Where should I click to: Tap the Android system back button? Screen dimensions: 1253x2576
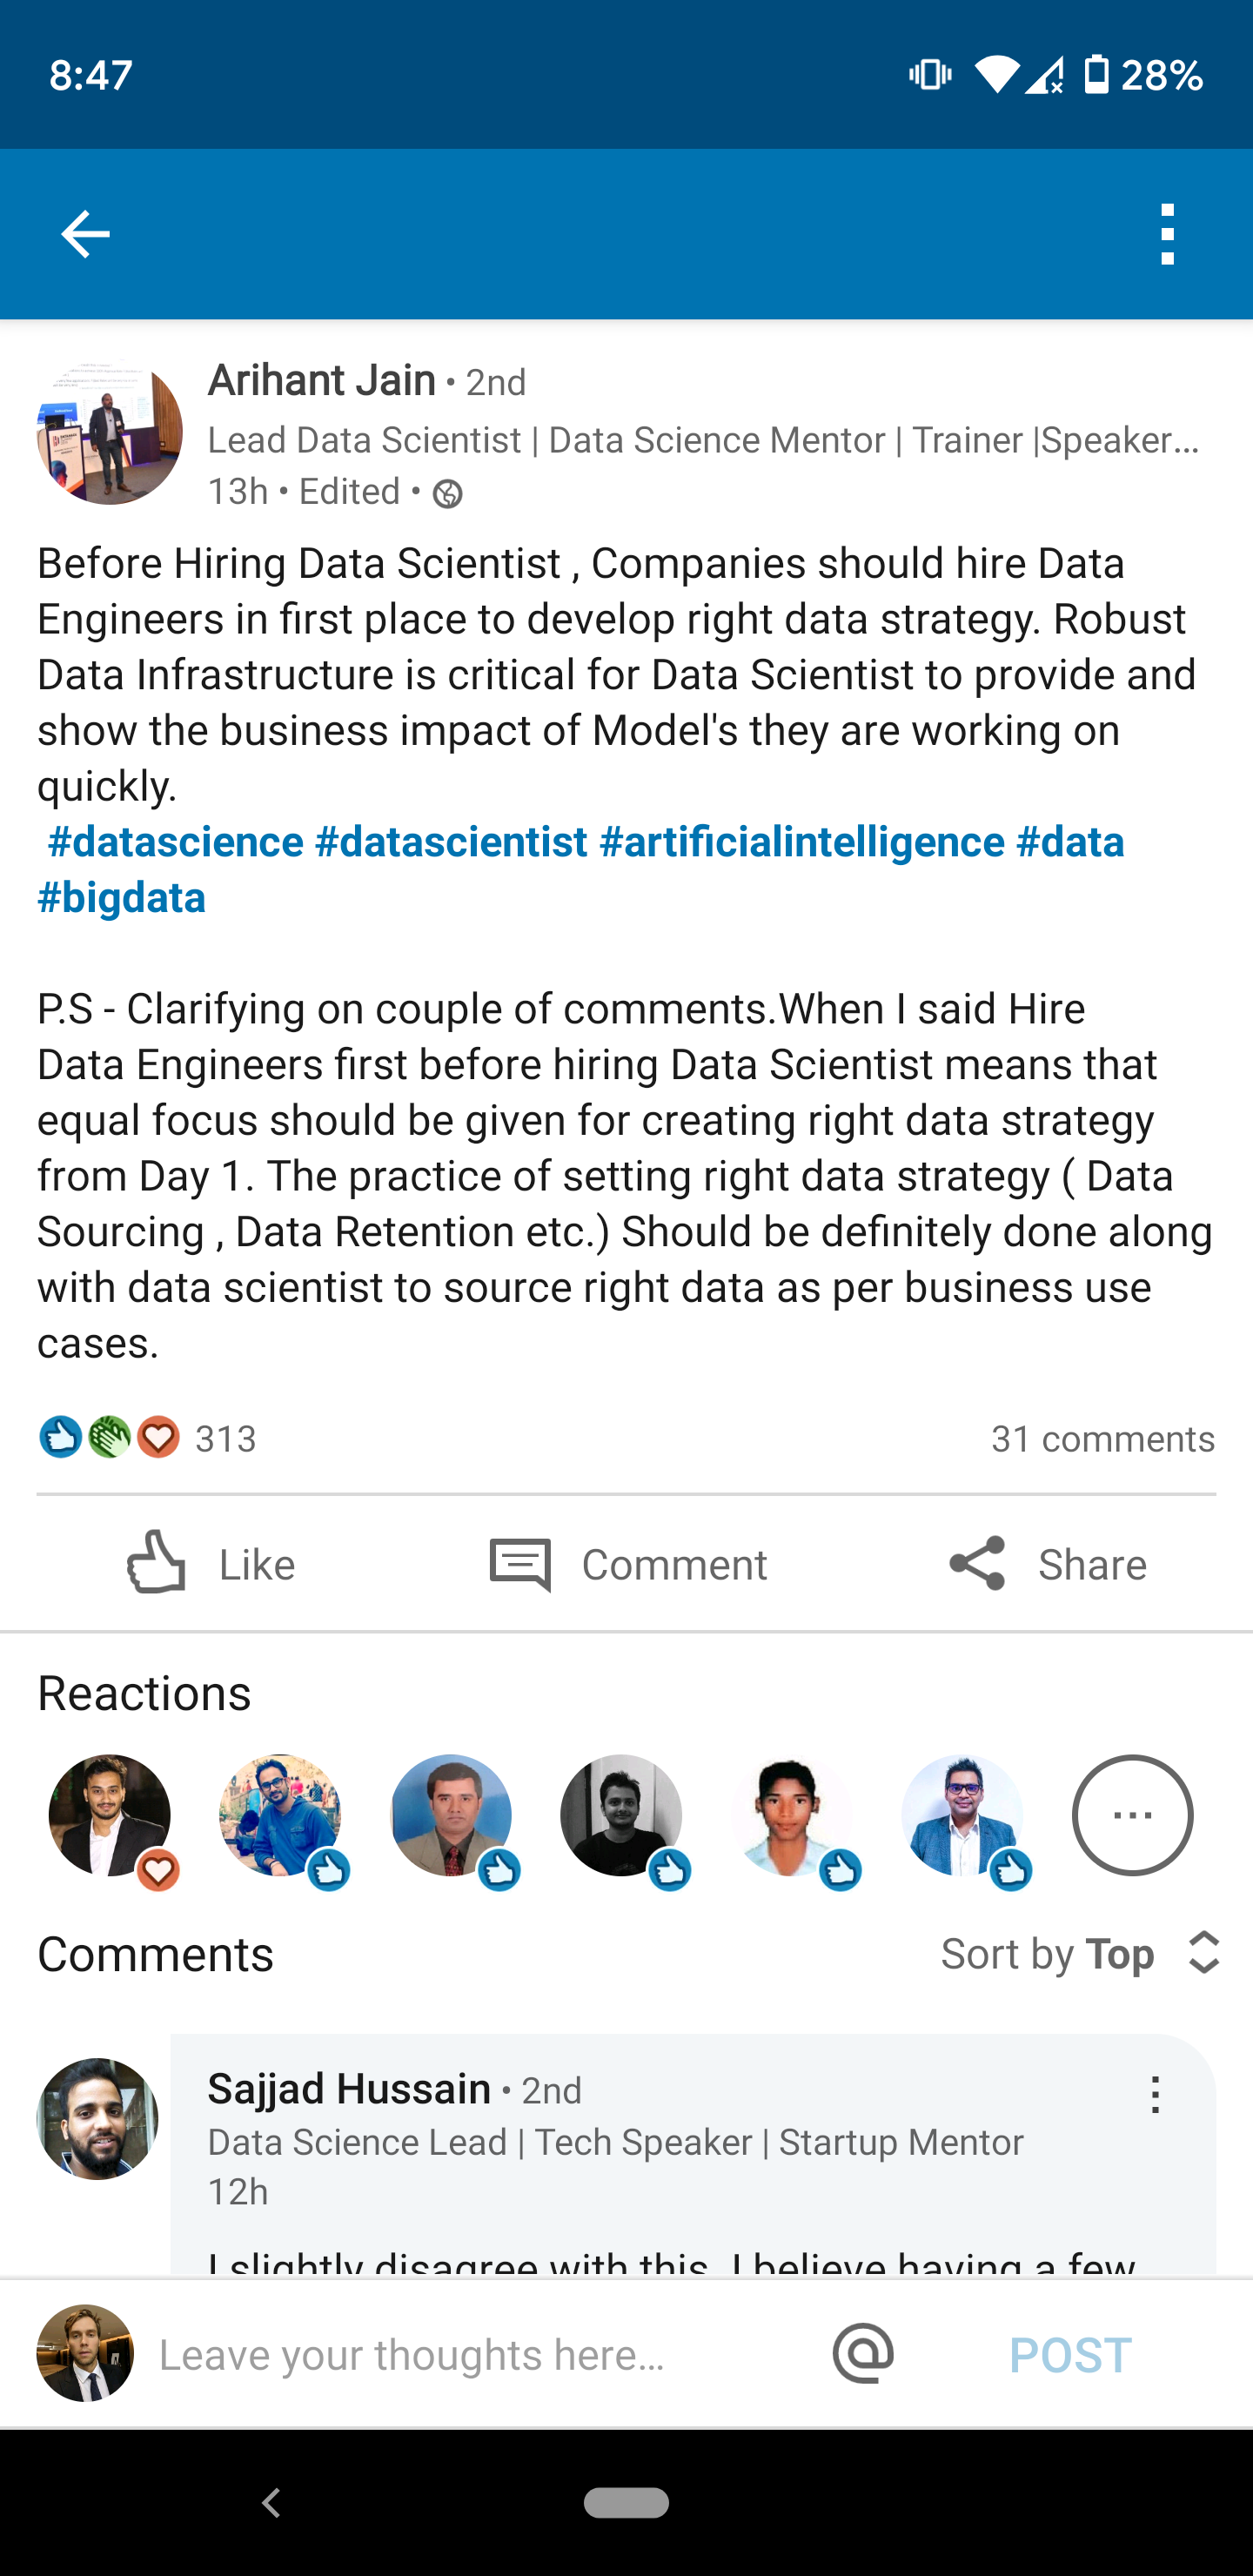click(271, 2502)
